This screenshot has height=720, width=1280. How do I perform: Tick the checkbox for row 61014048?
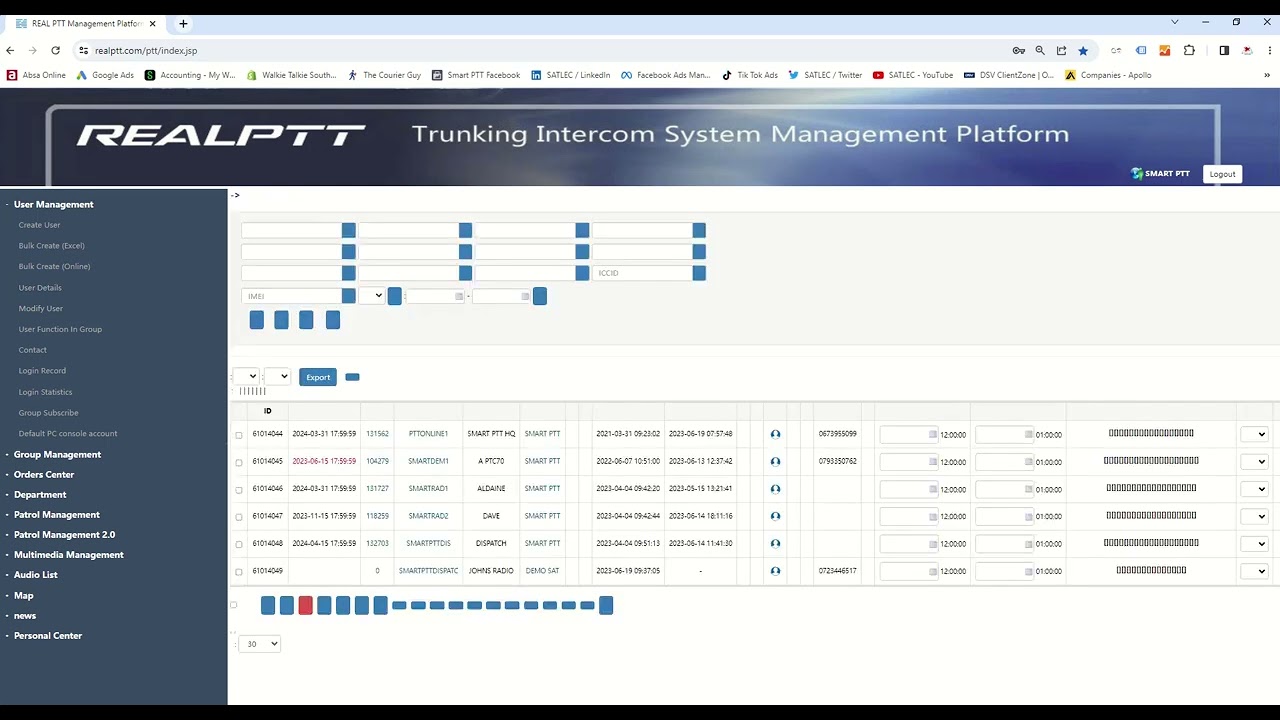pos(238,544)
